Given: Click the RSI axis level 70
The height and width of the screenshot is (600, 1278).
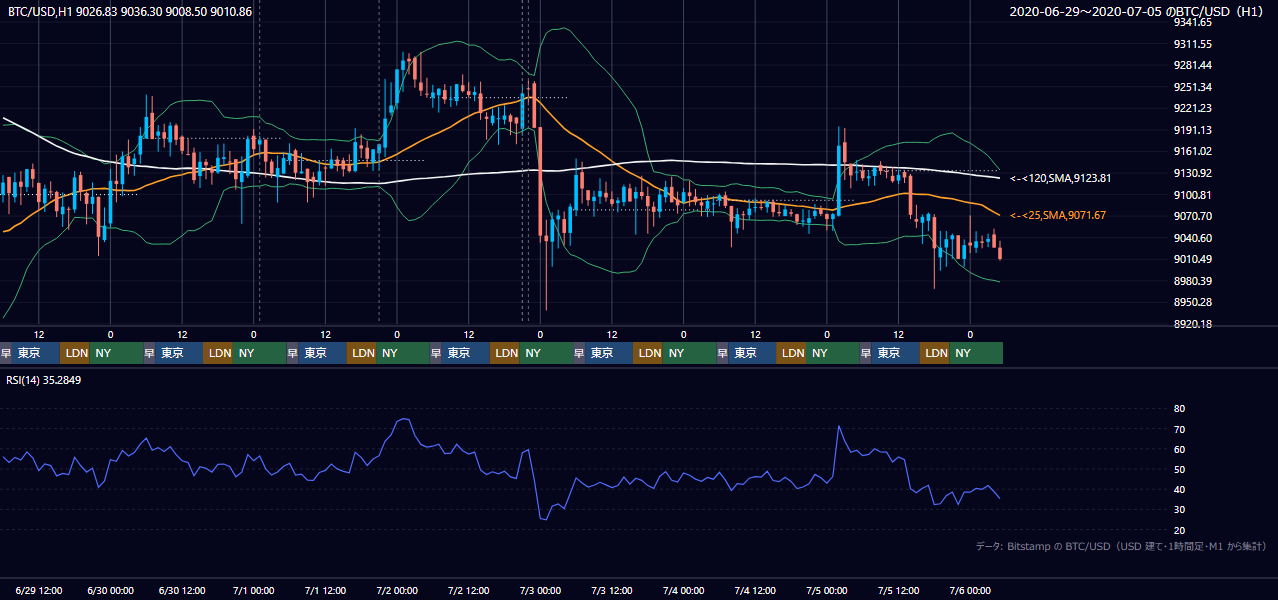Looking at the screenshot, I should (1179, 429).
